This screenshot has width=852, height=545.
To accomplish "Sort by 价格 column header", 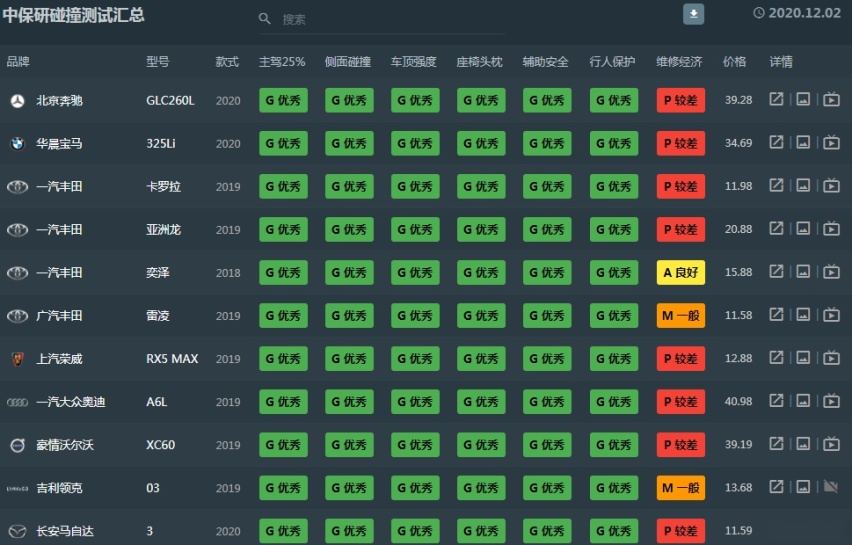I will coord(734,61).
